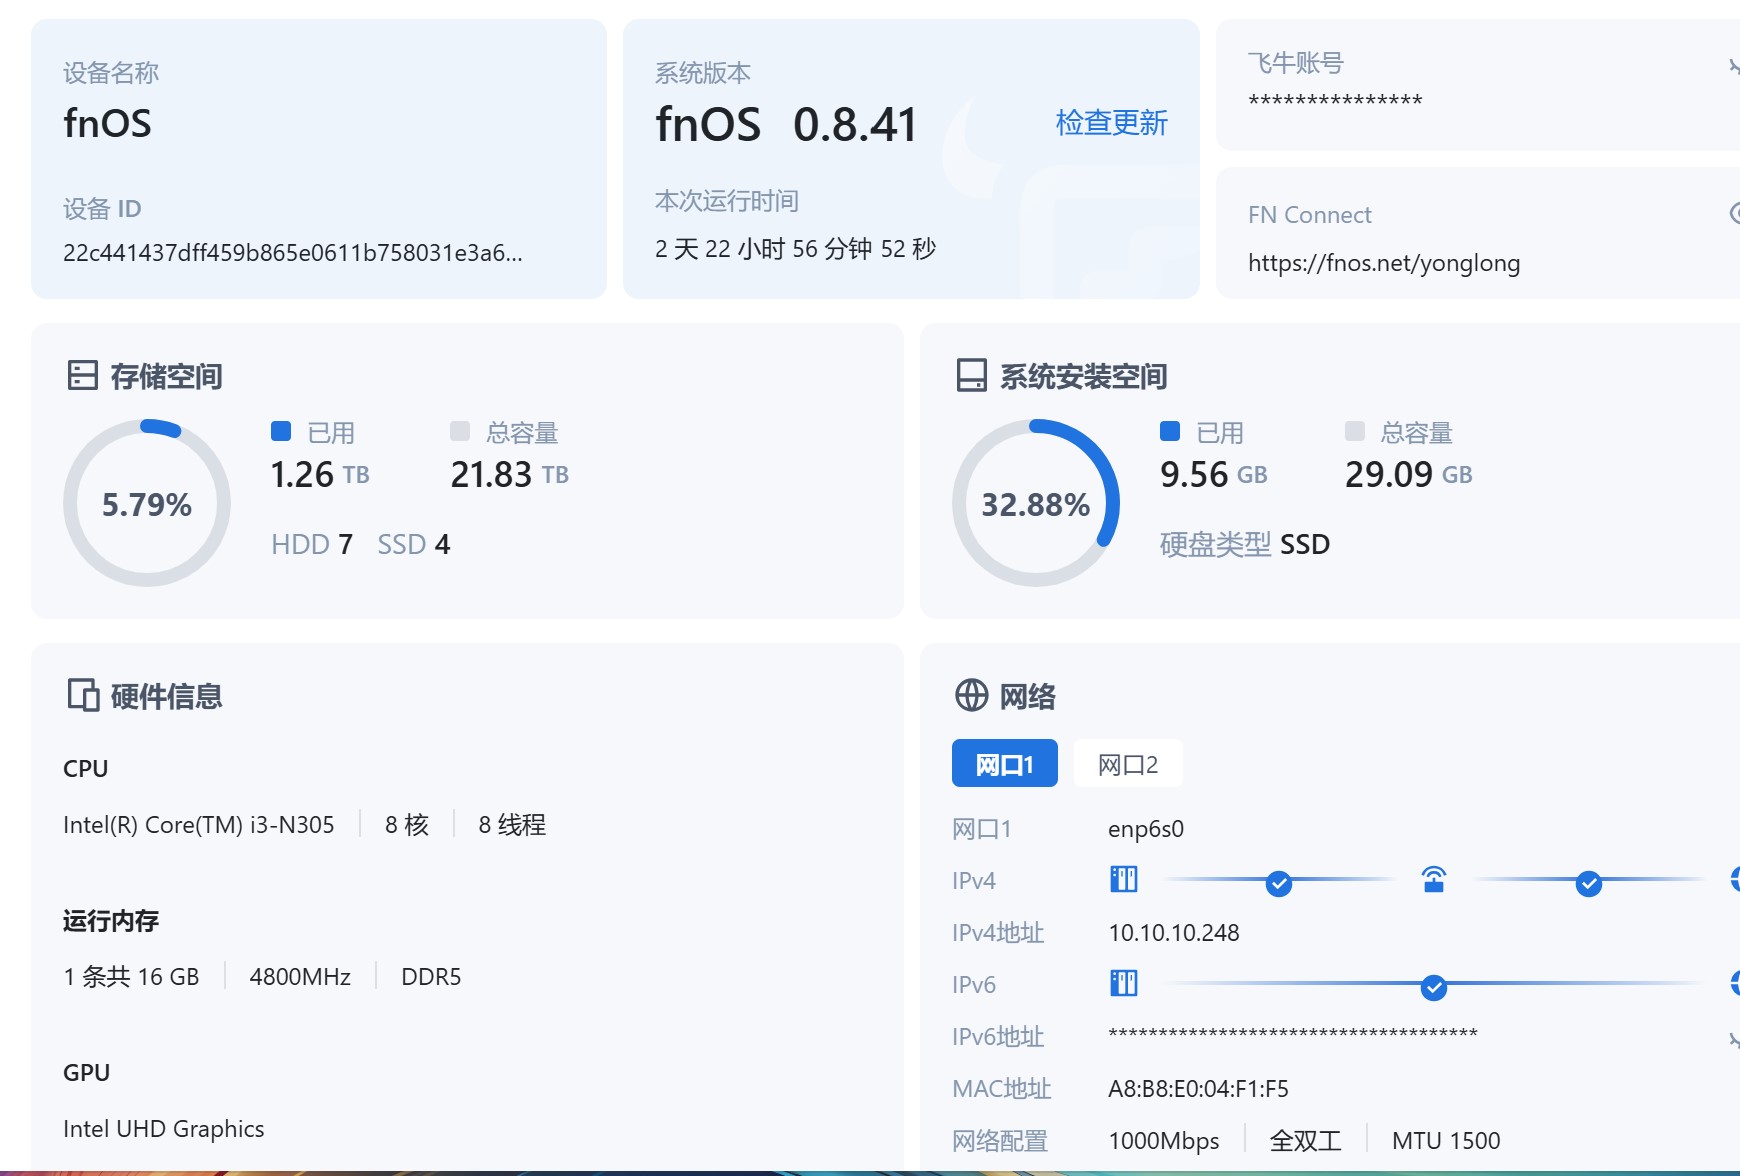Click the FN Connect URL https://fnos.net/yonglong
This screenshot has height=1176, width=1740.
pos(1384,263)
